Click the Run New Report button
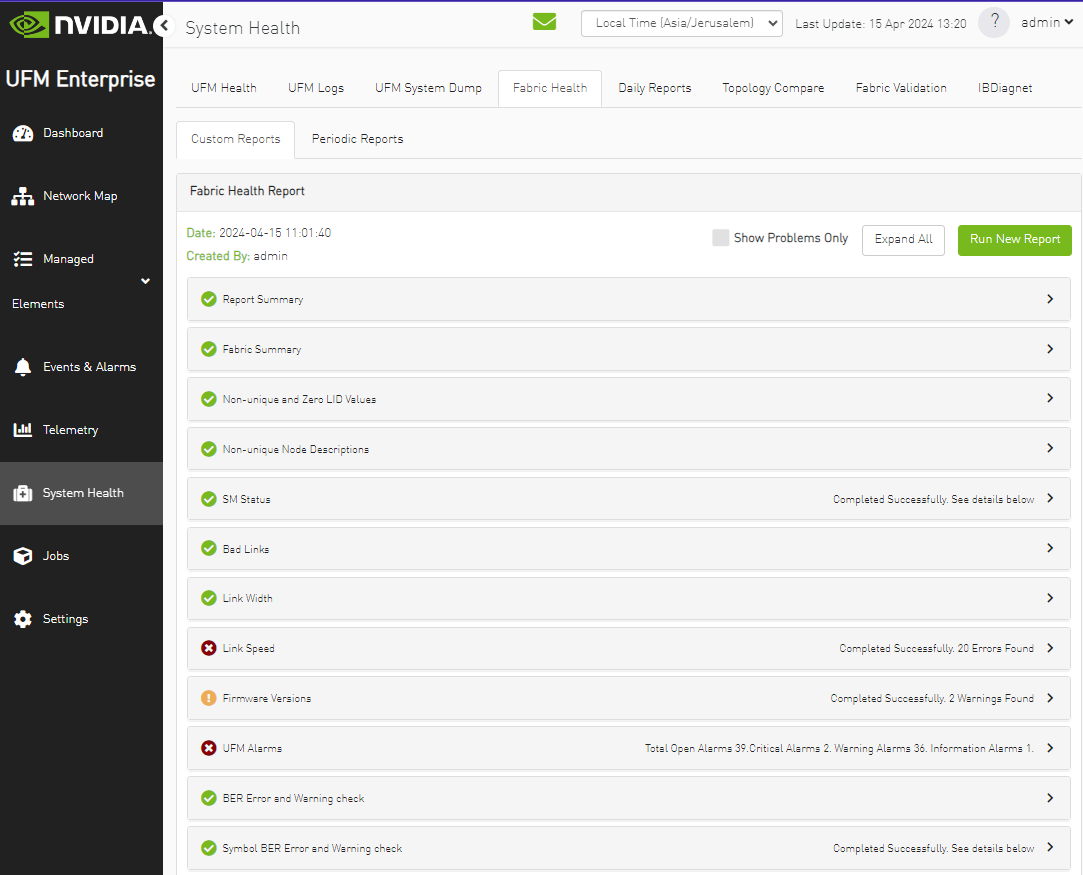Image resolution: width=1083 pixels, height=875 pixels. point(1014,240)
